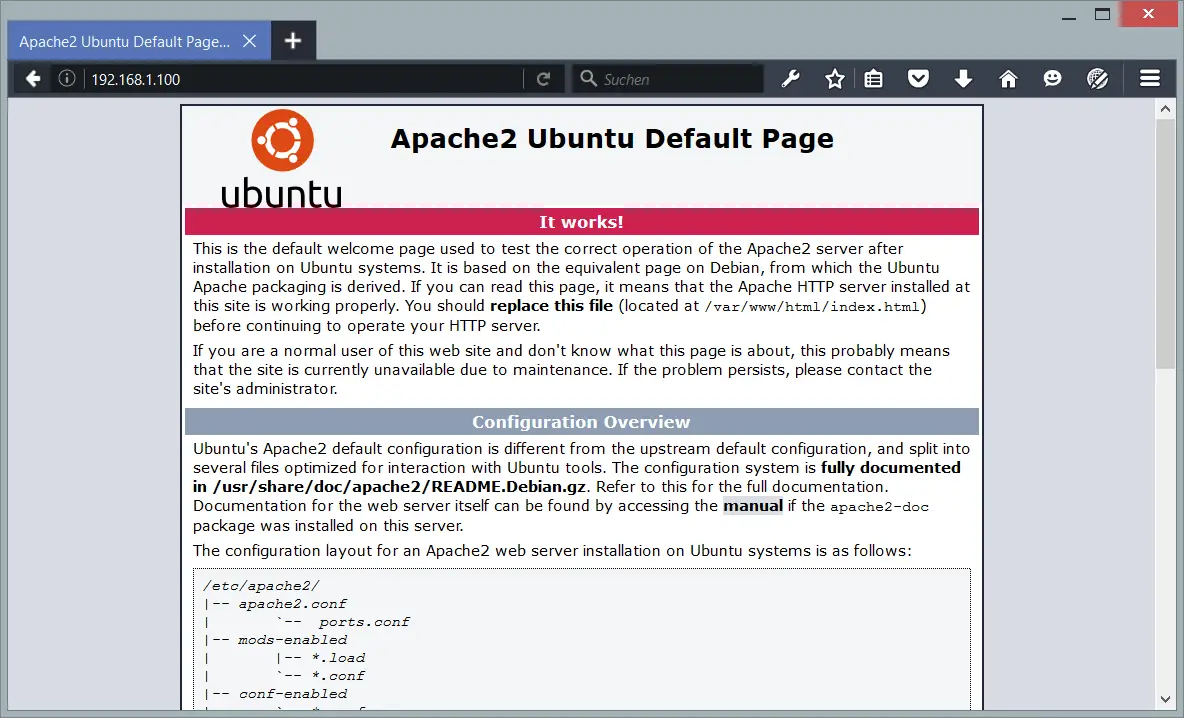
Task: Focus the address bar showing 192.168.1.100
Action: (302, 79)
